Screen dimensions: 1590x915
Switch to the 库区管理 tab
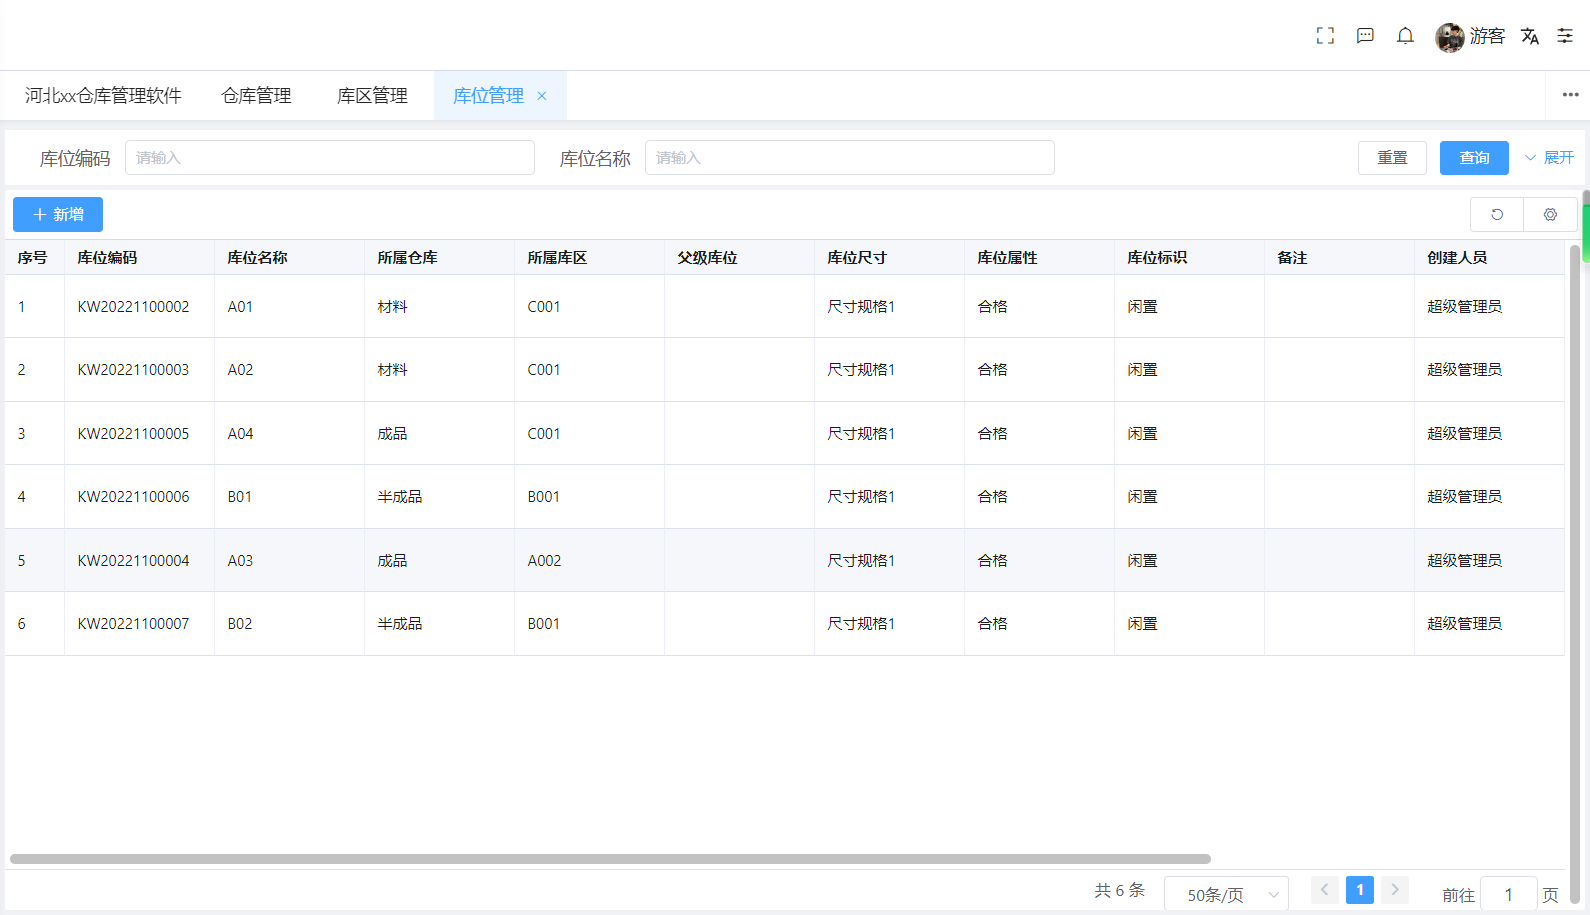372,96
